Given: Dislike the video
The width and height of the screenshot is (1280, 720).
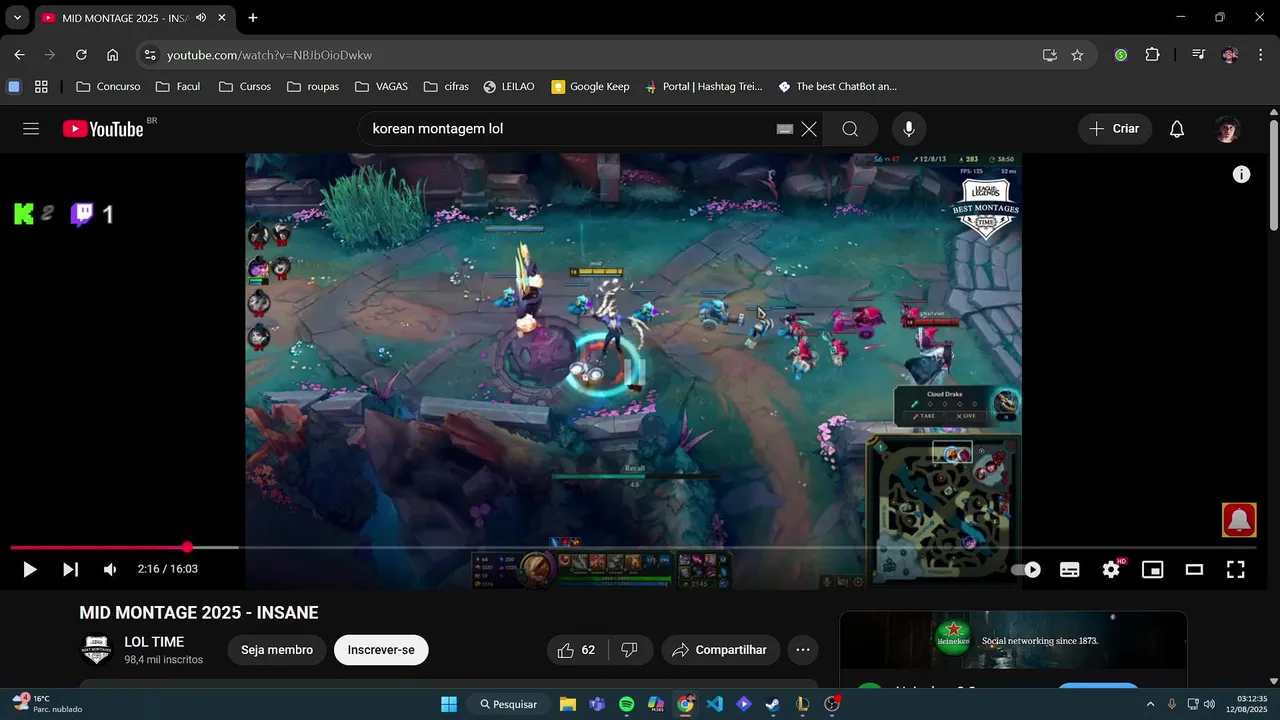Looking at the screenshot, I should (630, 650).
